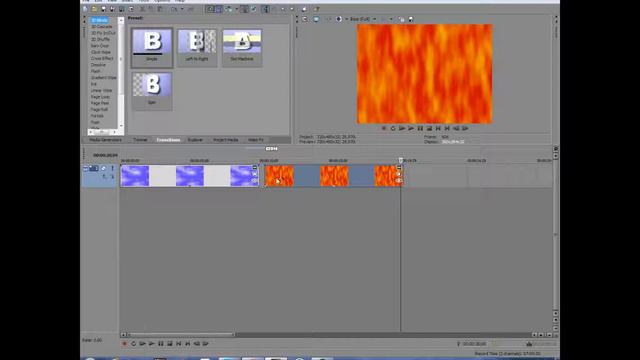Redo the action from the toolbar

point(191,9)
